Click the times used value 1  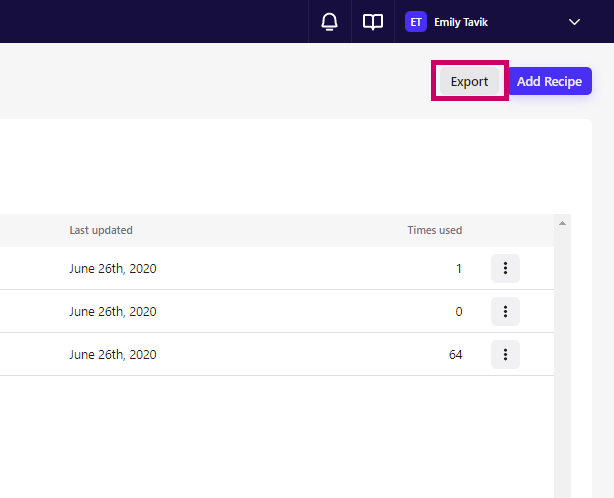click(459, 269)
